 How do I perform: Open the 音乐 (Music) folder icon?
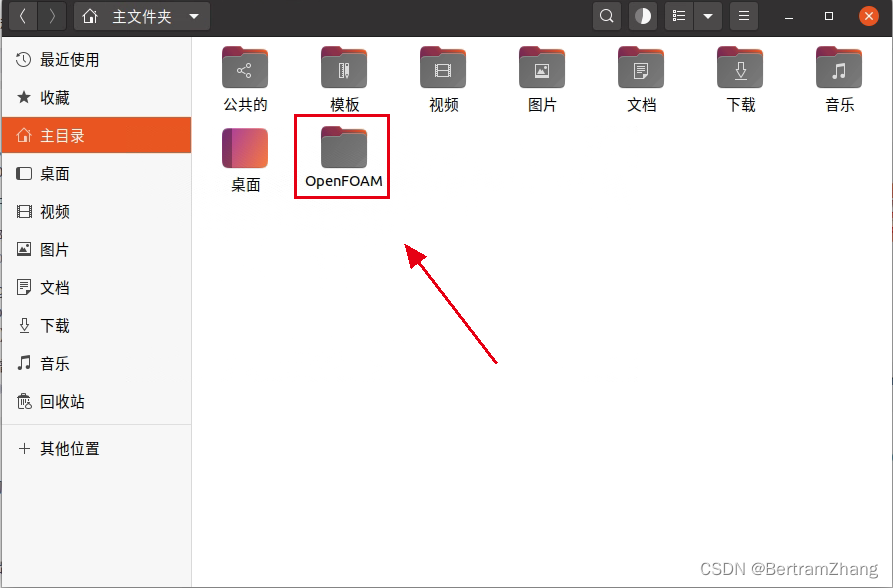click(839, 68)
